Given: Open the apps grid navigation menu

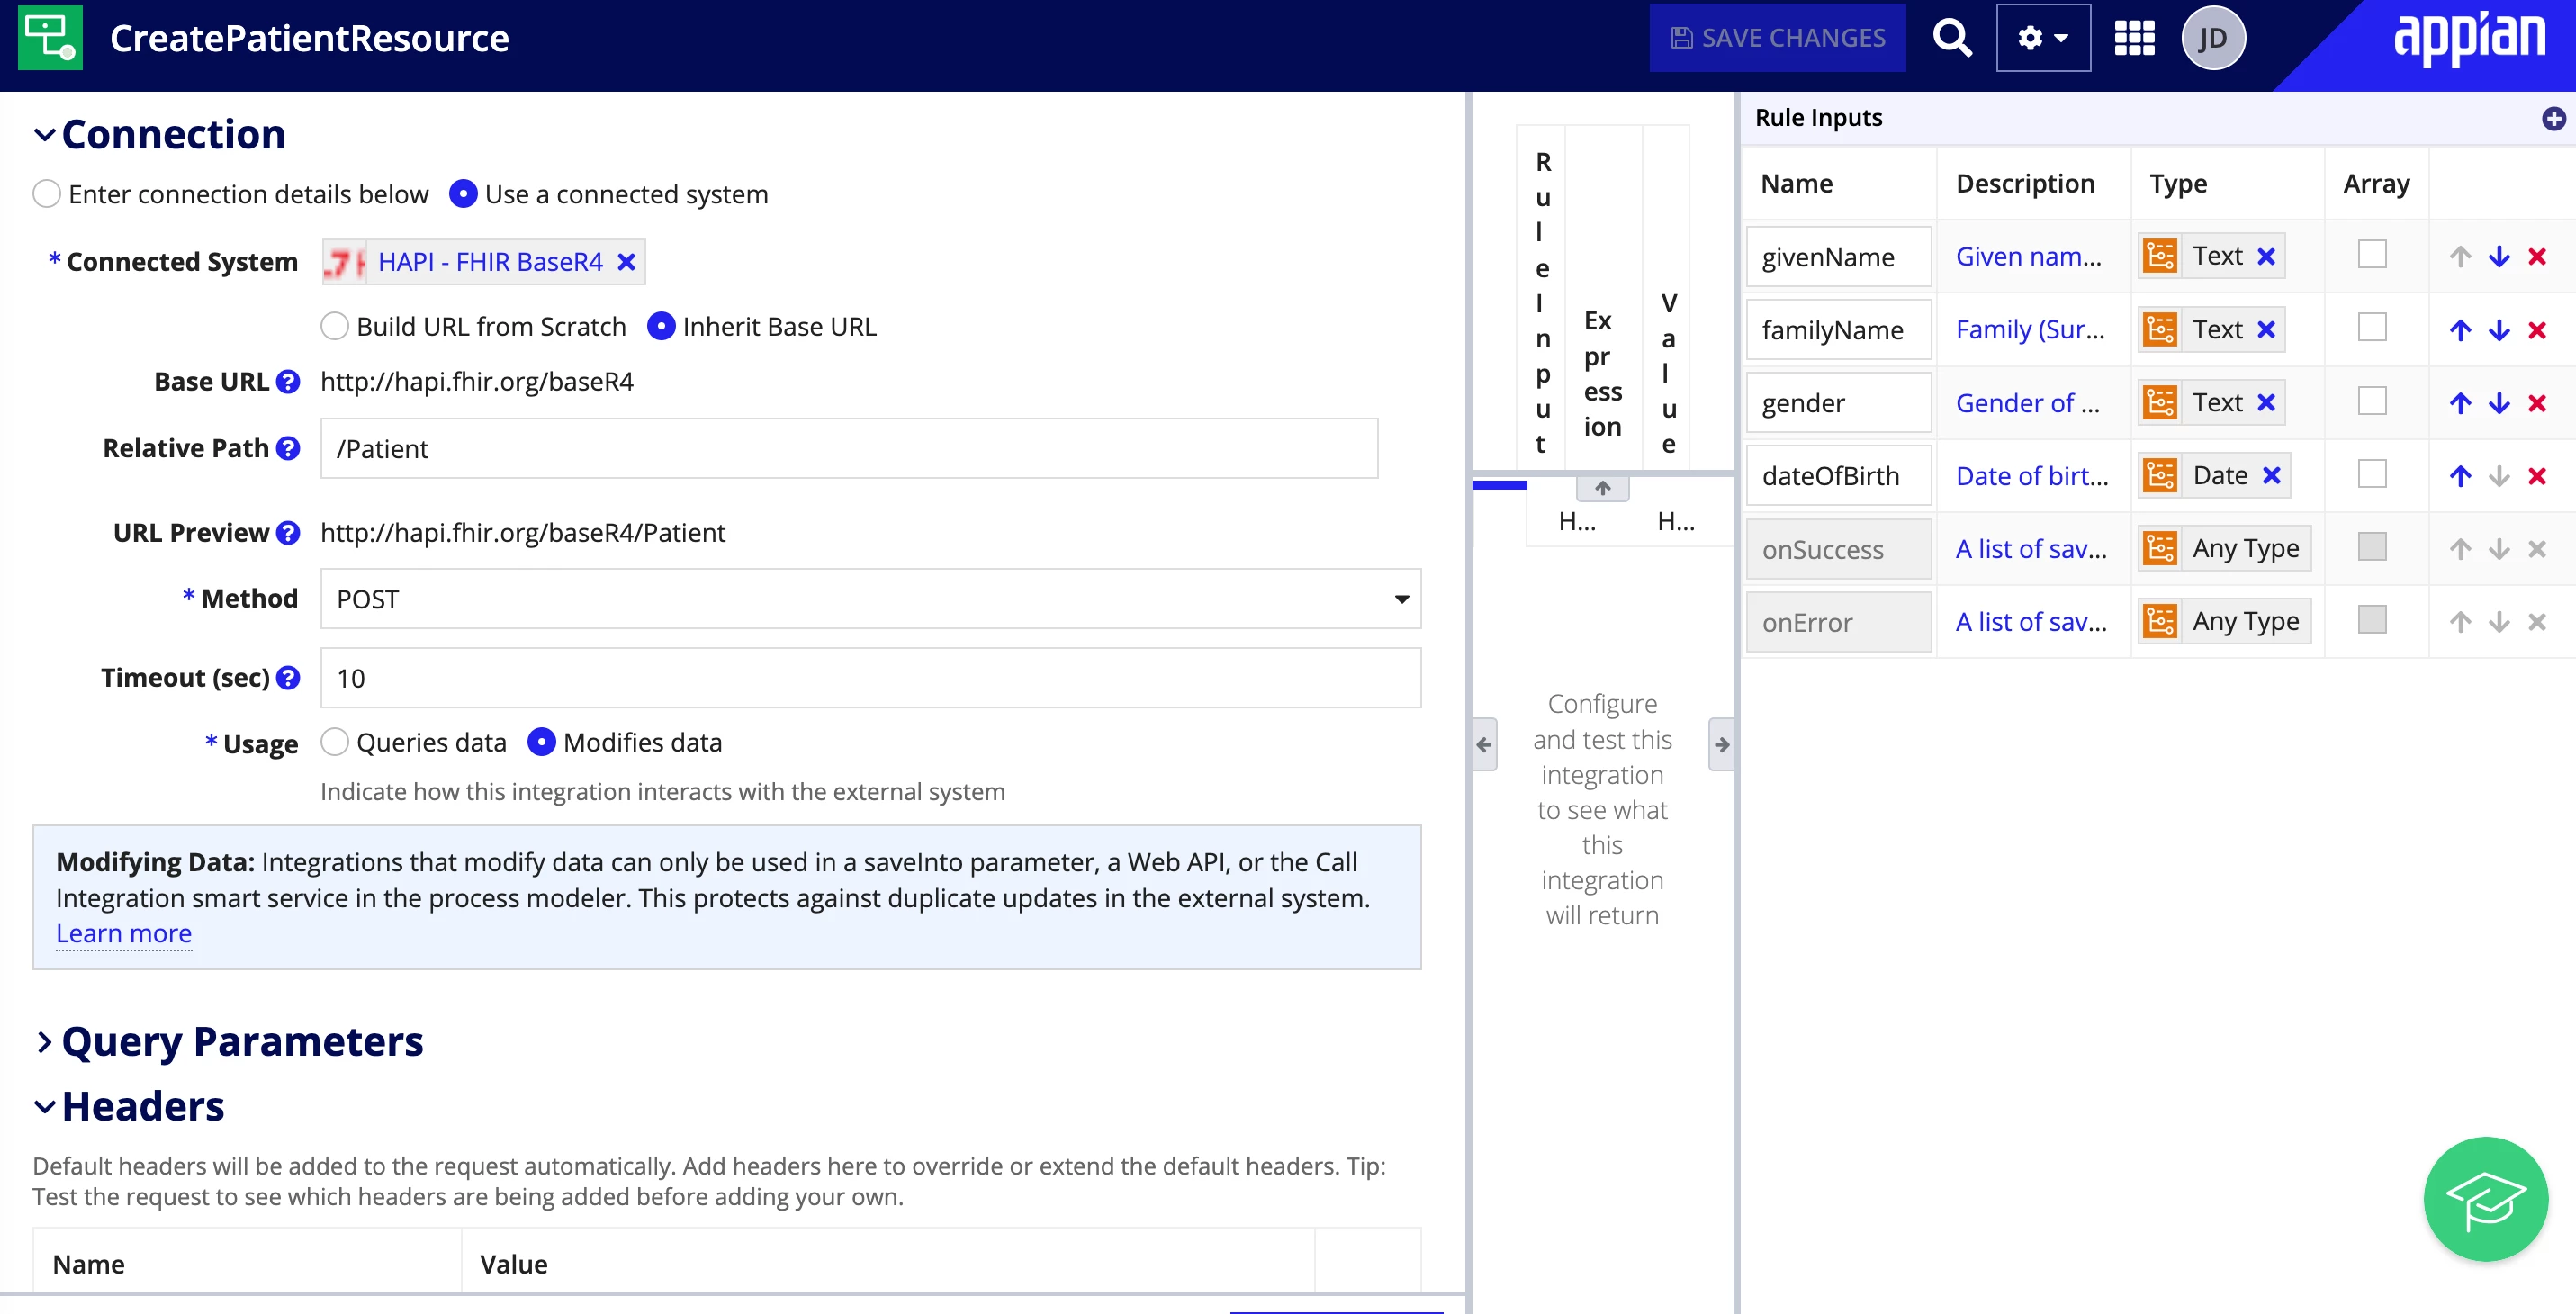Looking at the screenshot, I should (2134, 38).
